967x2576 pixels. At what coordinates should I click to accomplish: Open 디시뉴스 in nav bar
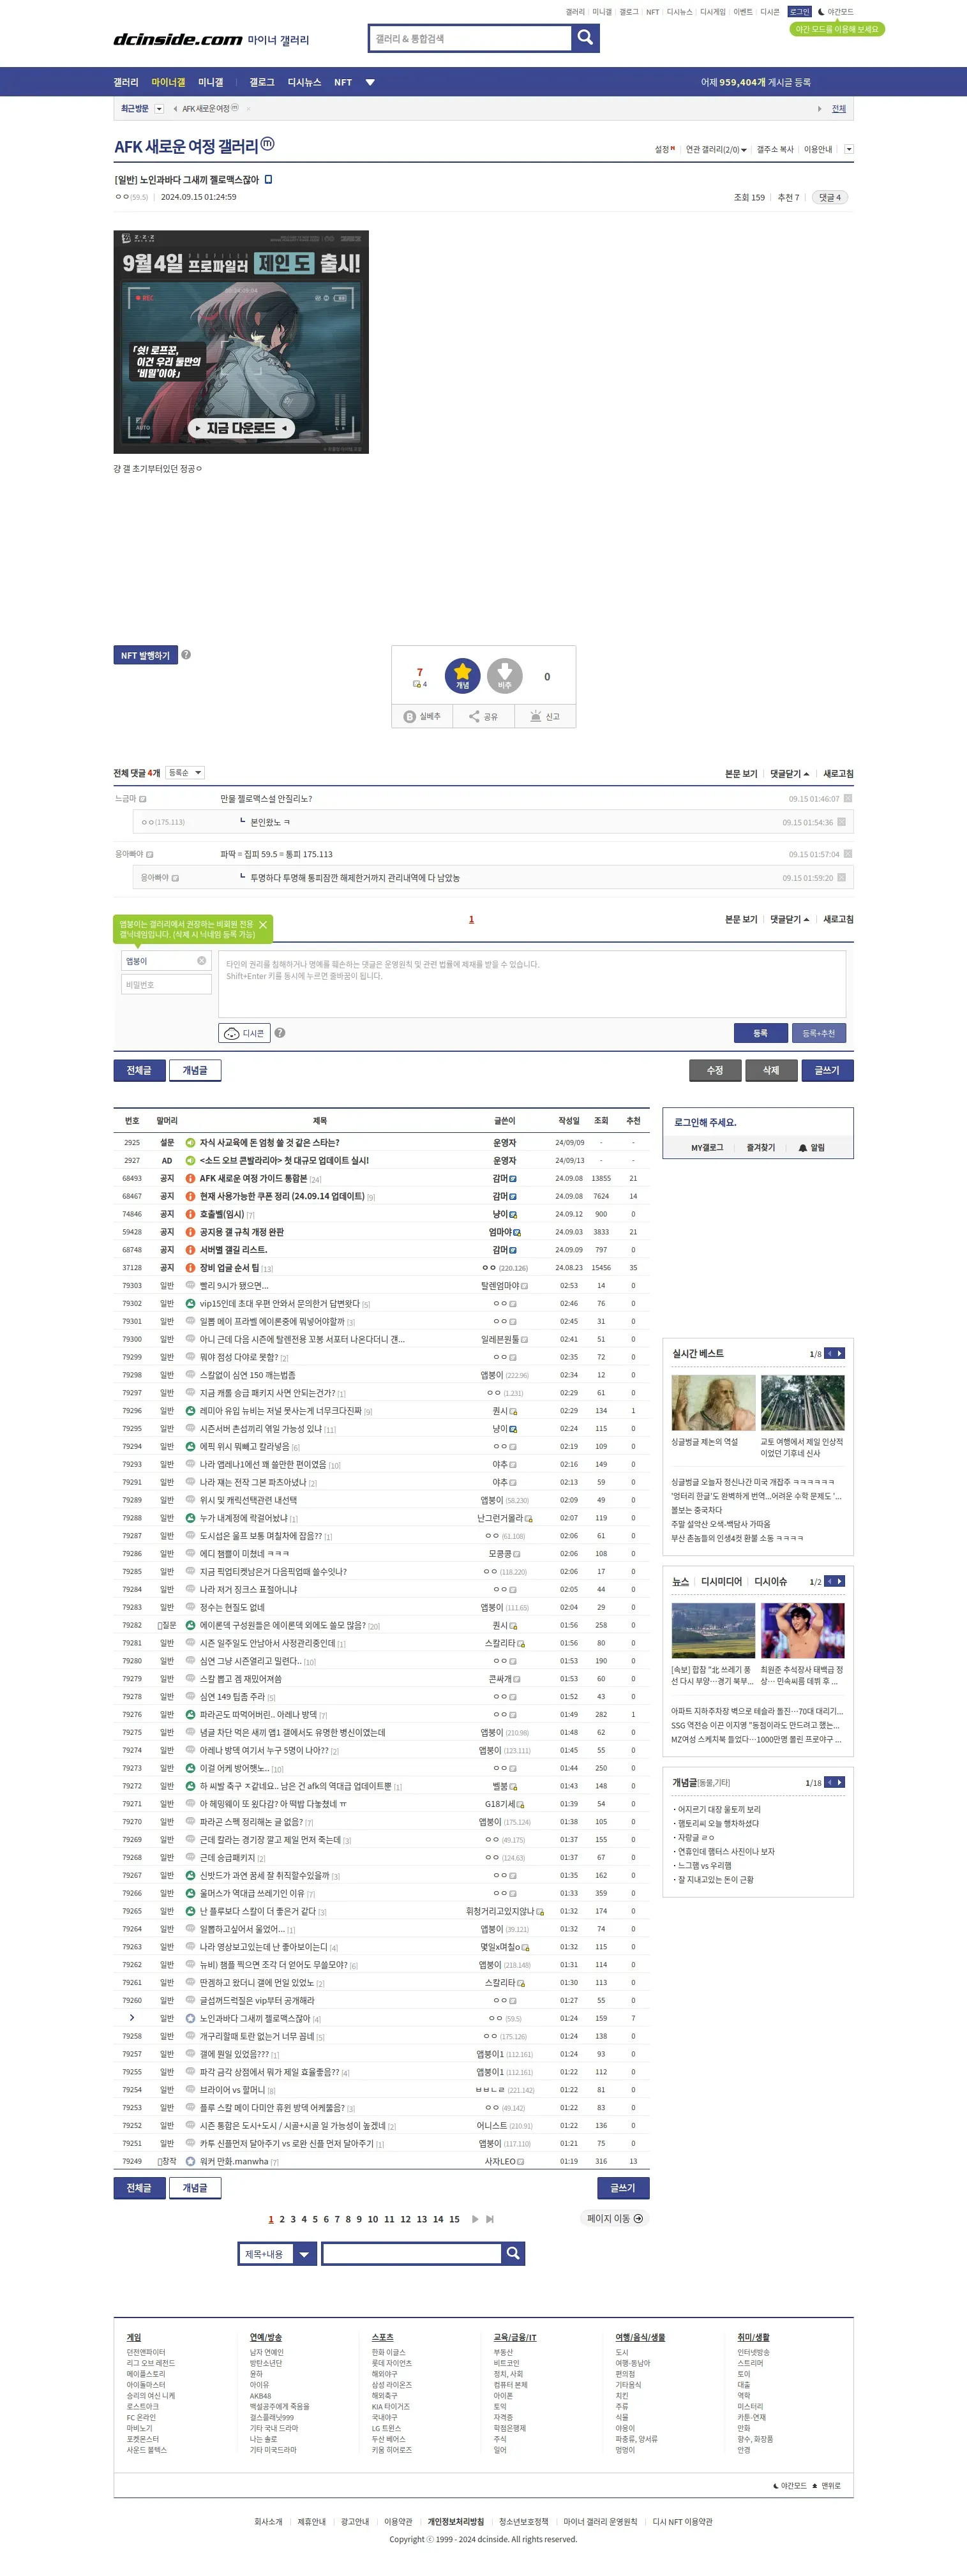(x=304, y=82)
